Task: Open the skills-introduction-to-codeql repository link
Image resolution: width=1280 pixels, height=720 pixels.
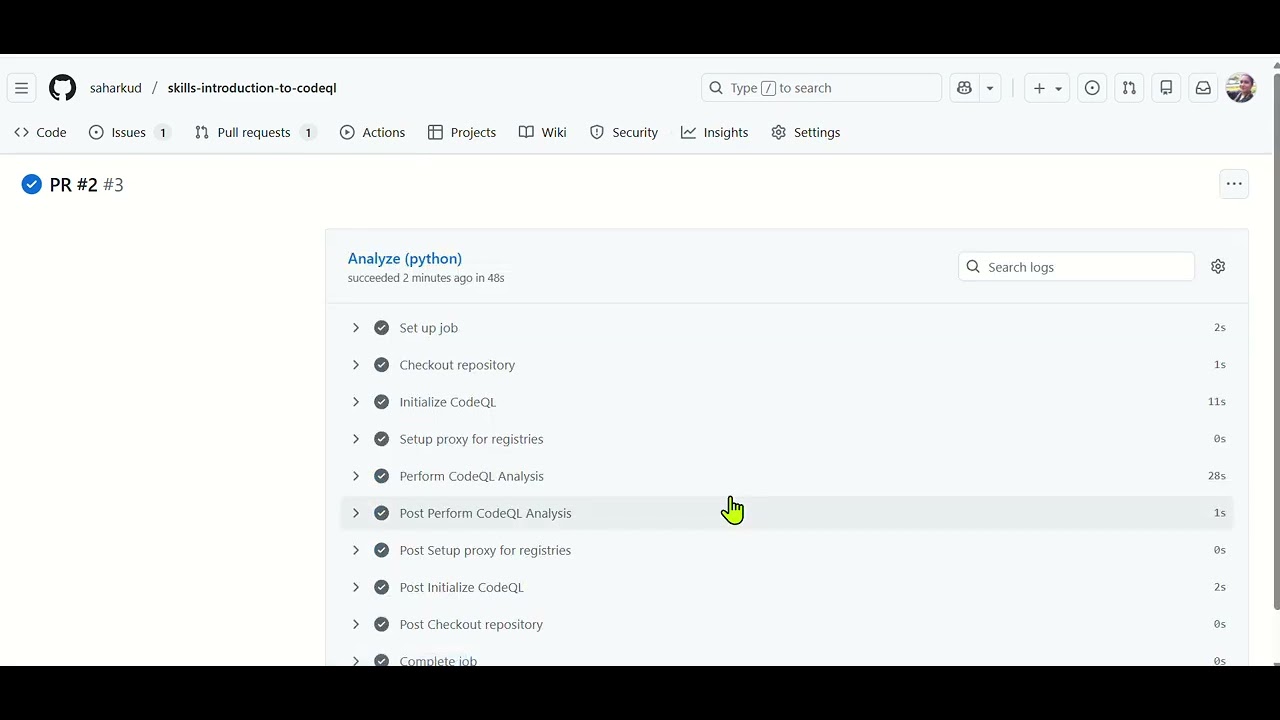Action: (252, 88)
